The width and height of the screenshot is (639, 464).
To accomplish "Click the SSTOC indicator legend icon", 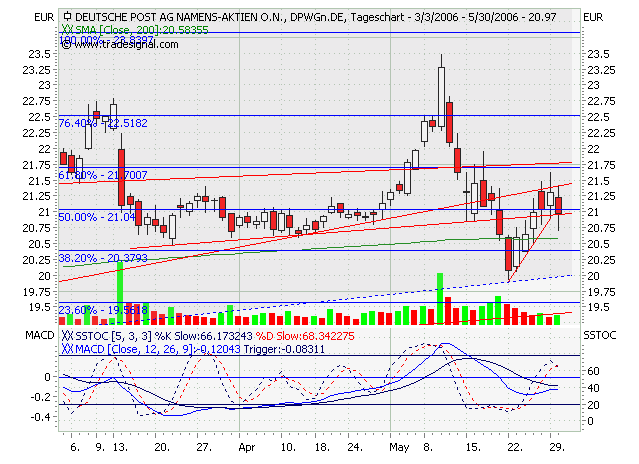I will [66, 337].
